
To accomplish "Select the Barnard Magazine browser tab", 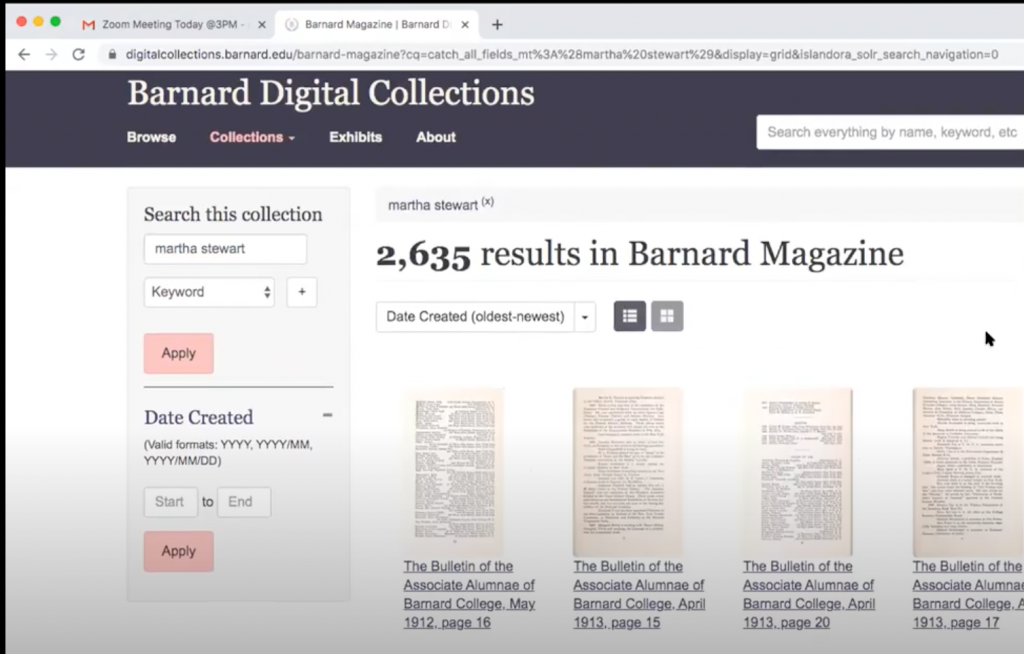I will click(x=377, y=24).
